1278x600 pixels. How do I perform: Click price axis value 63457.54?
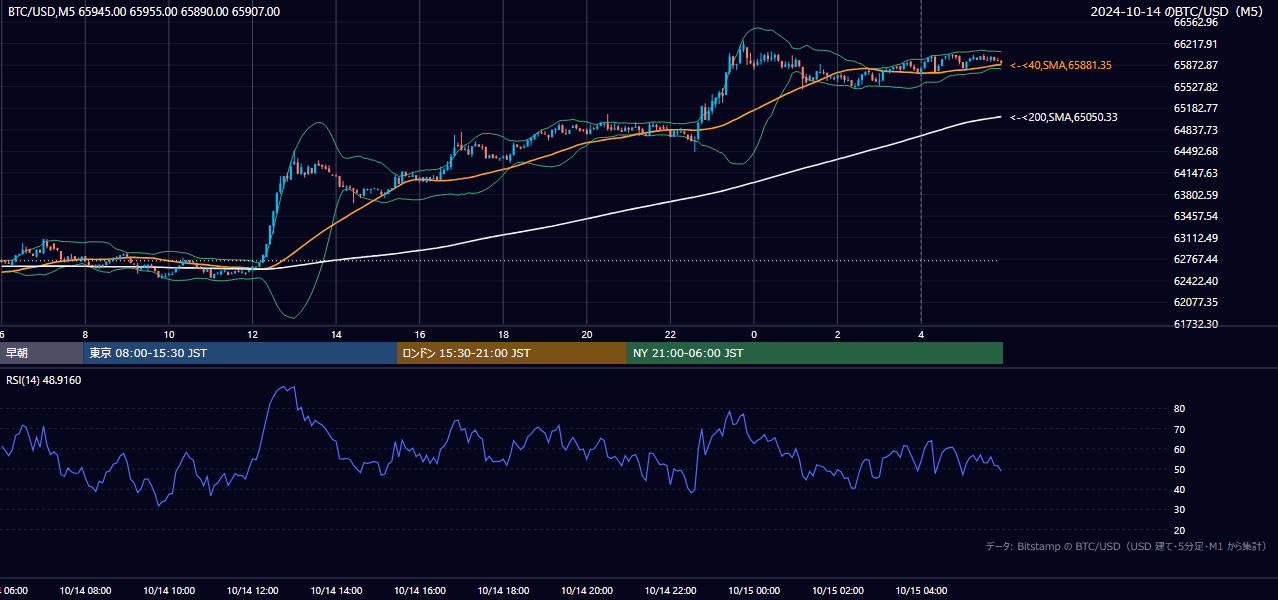[1195, 216]
